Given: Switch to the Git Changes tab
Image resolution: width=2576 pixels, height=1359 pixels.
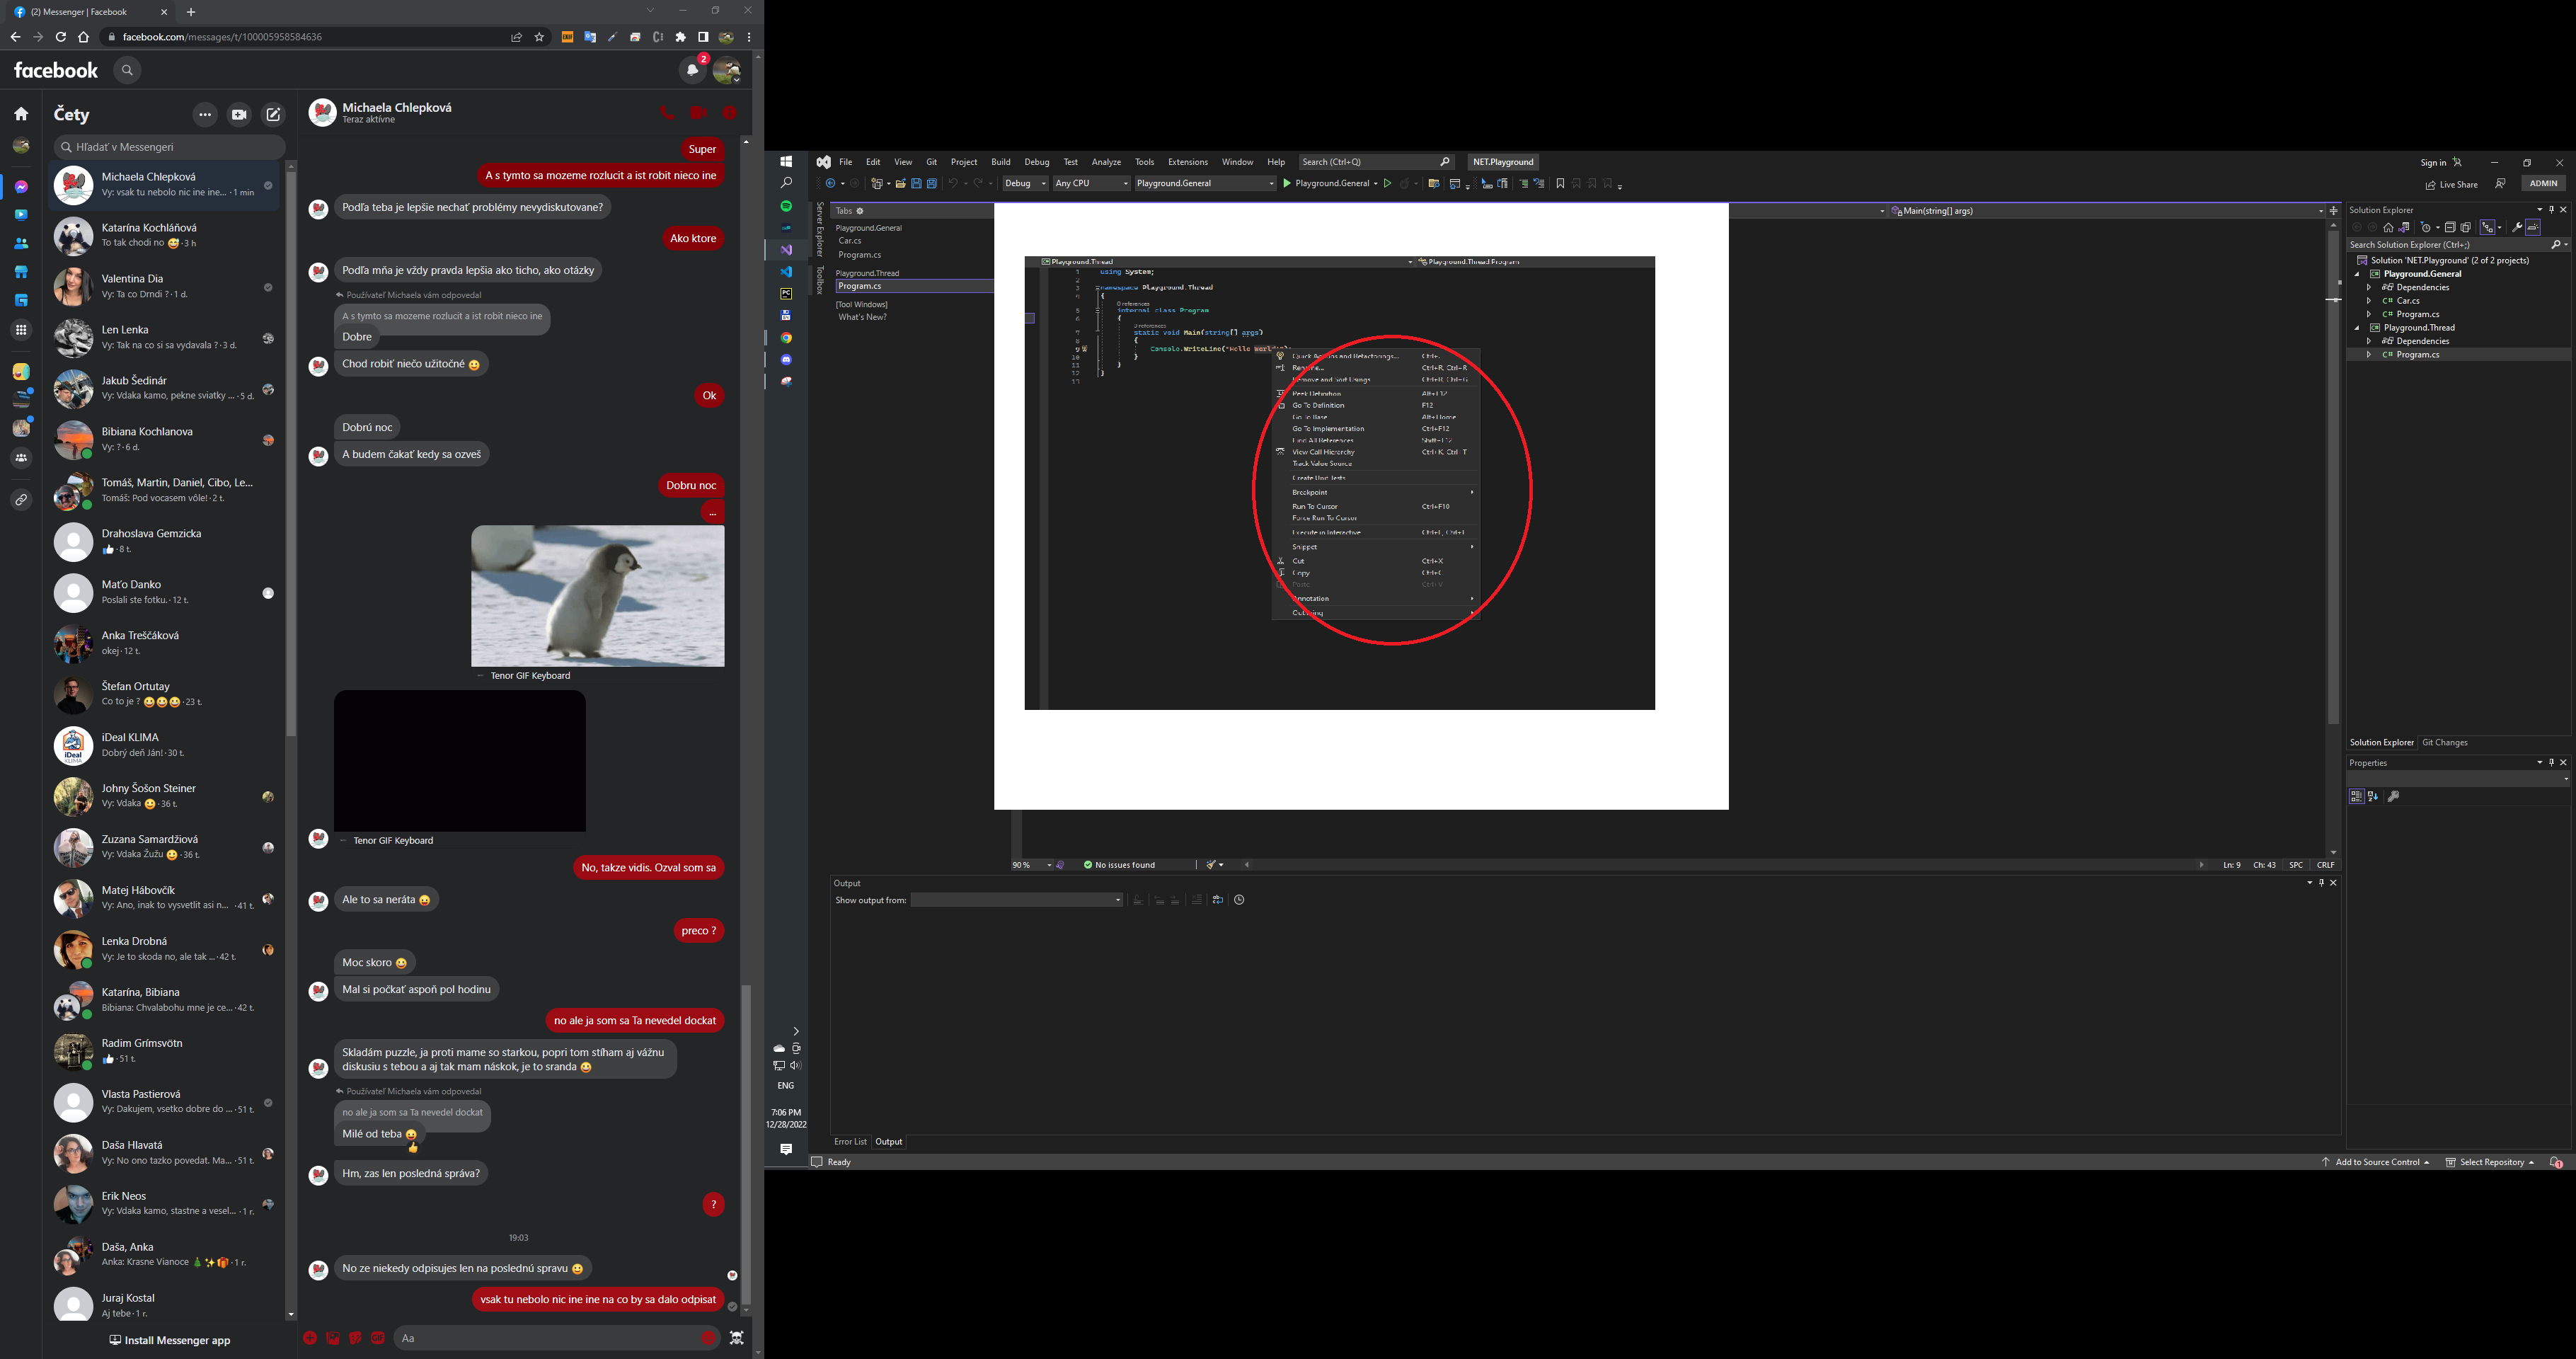Looking at the screenshot, I should (x=2444, y=742).
